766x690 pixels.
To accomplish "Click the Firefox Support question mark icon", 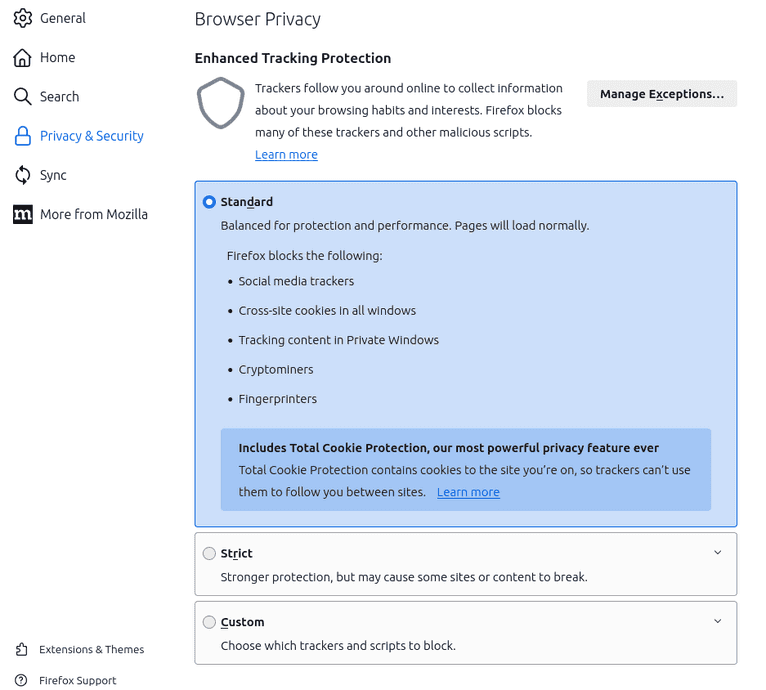I will coord(22,681).
